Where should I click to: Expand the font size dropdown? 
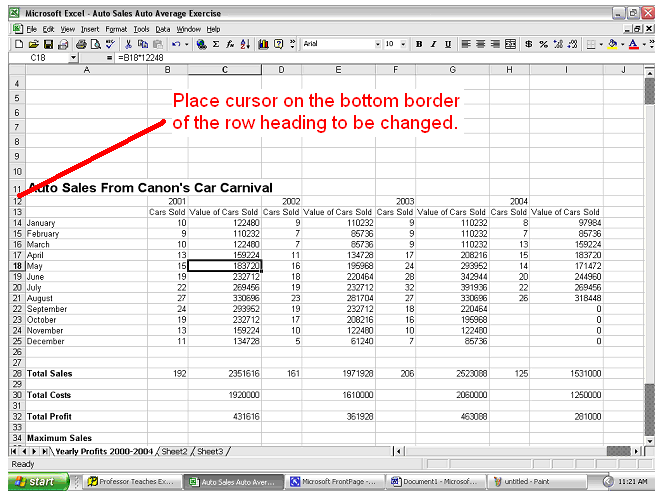click(404, 44)
